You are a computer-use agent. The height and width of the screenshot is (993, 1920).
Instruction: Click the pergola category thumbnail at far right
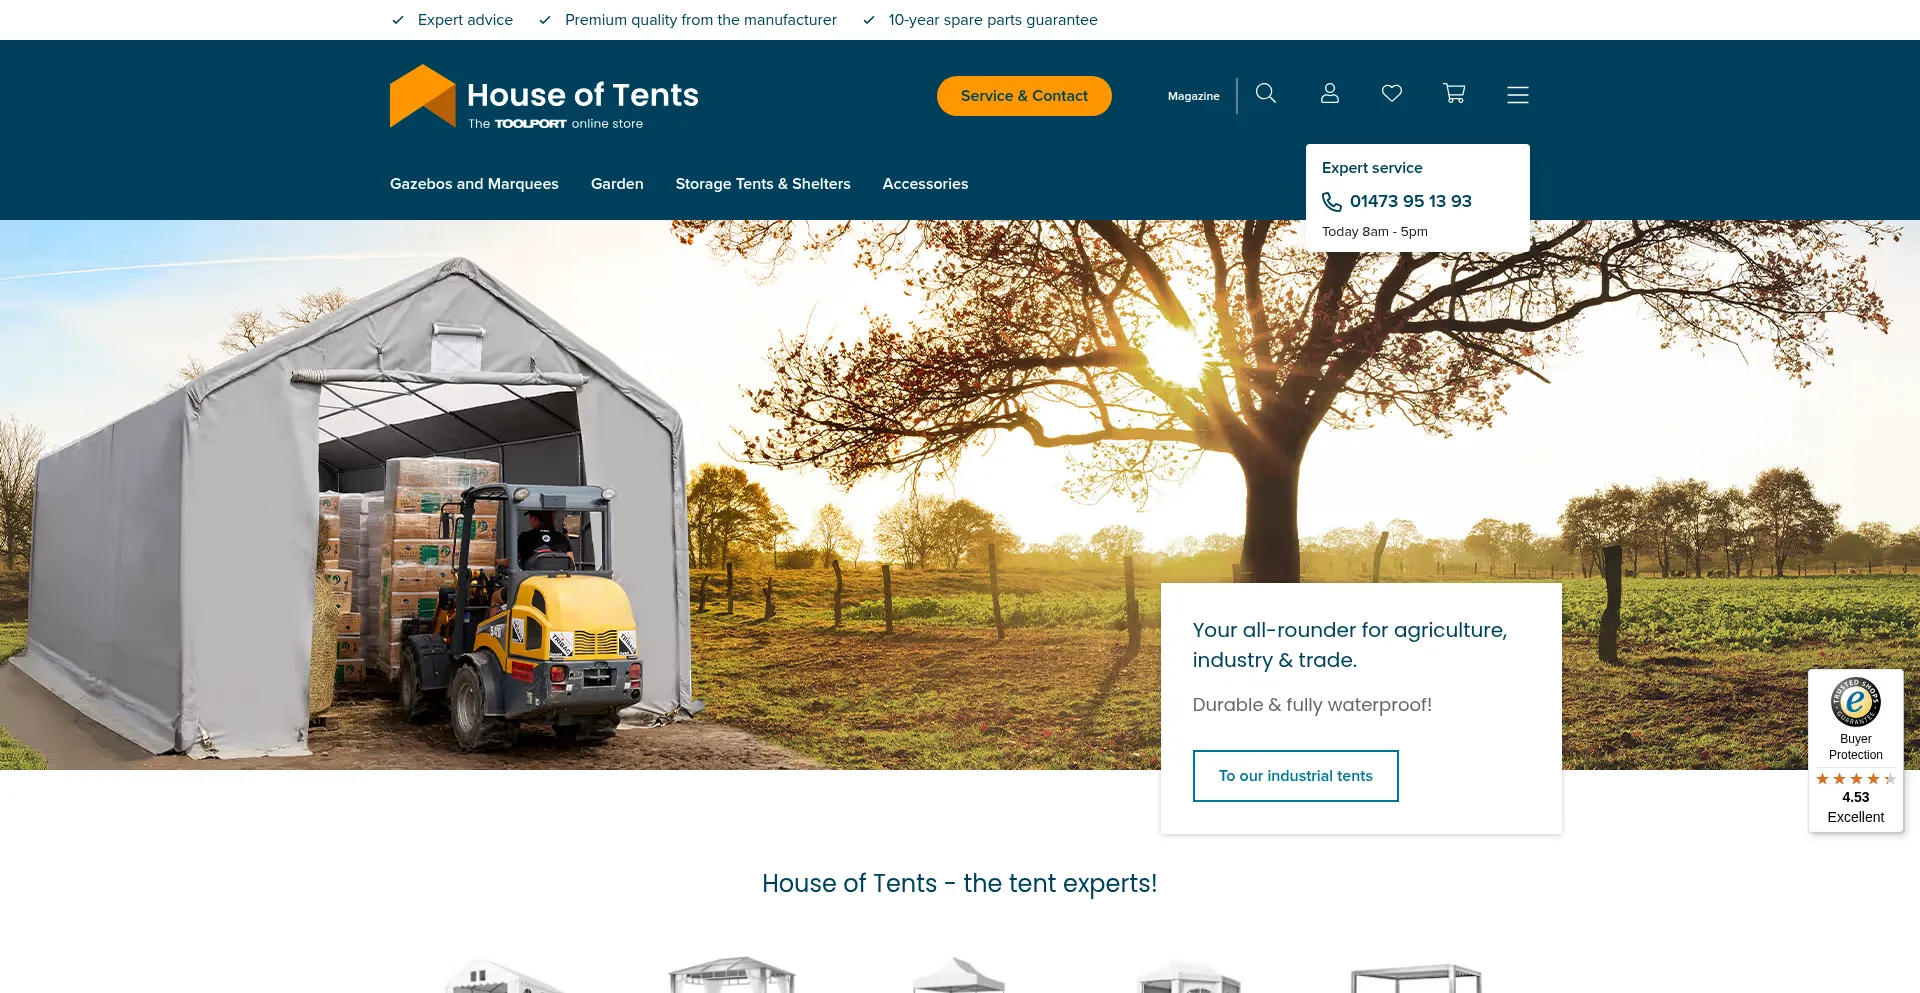tap(1415, 977)
